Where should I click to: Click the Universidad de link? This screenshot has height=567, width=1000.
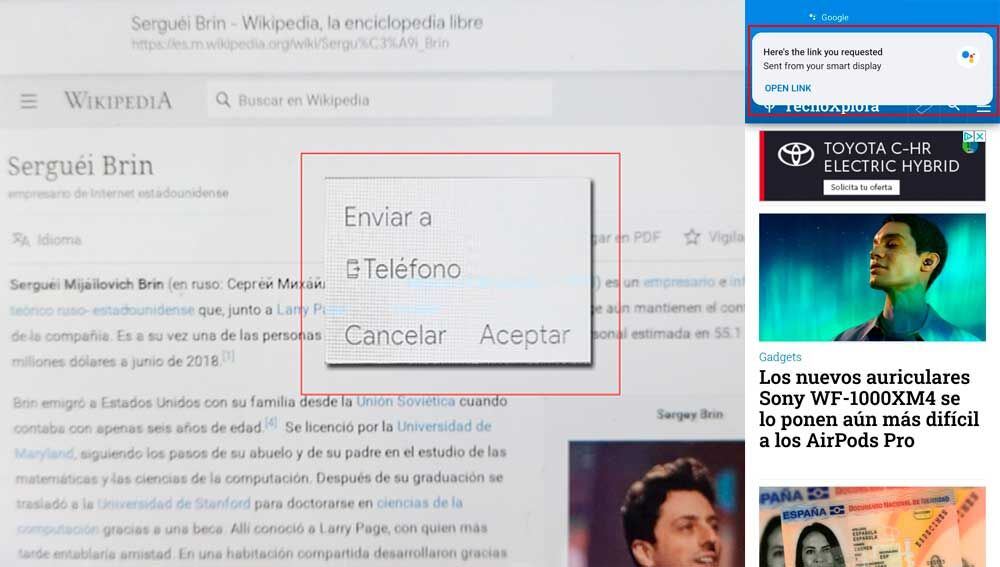tap(444, 426)
